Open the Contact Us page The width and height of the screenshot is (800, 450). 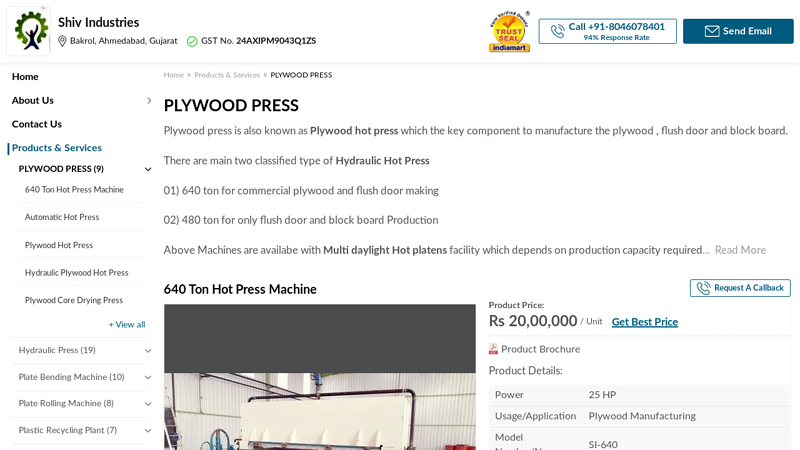coord(37,124)
